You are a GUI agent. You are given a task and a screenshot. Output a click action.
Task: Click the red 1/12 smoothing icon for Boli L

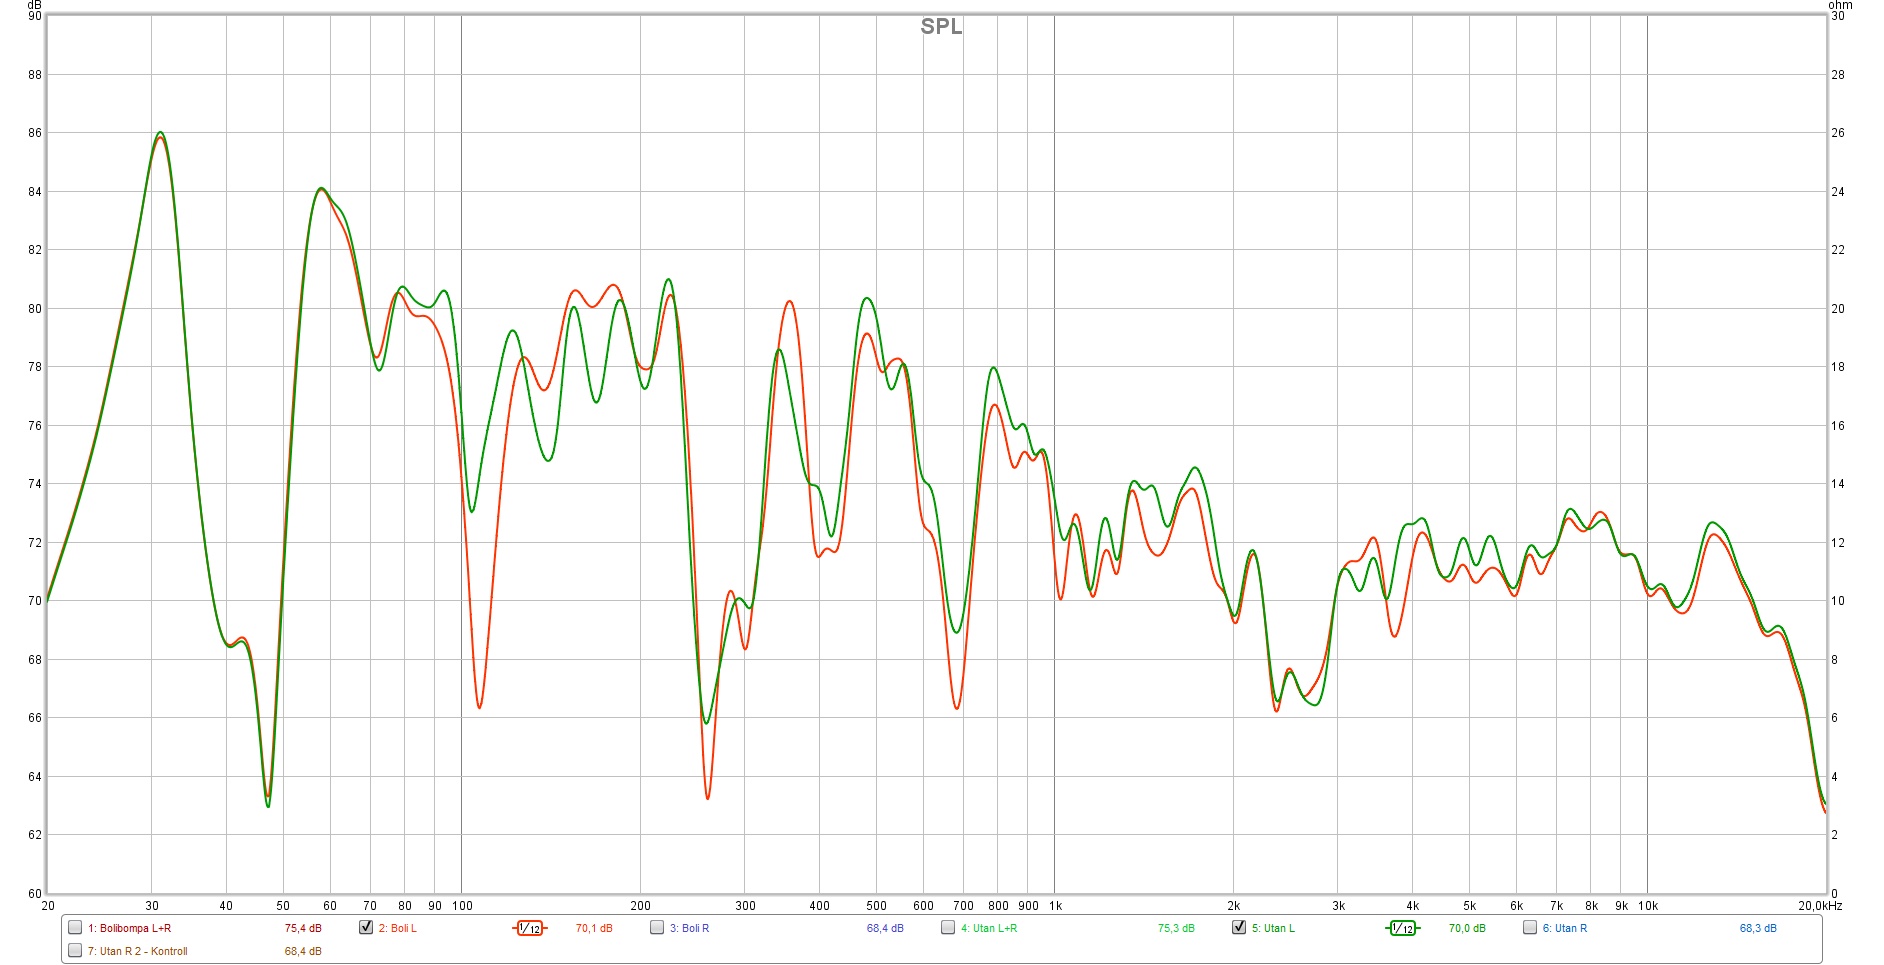click(x=529, y=928)
